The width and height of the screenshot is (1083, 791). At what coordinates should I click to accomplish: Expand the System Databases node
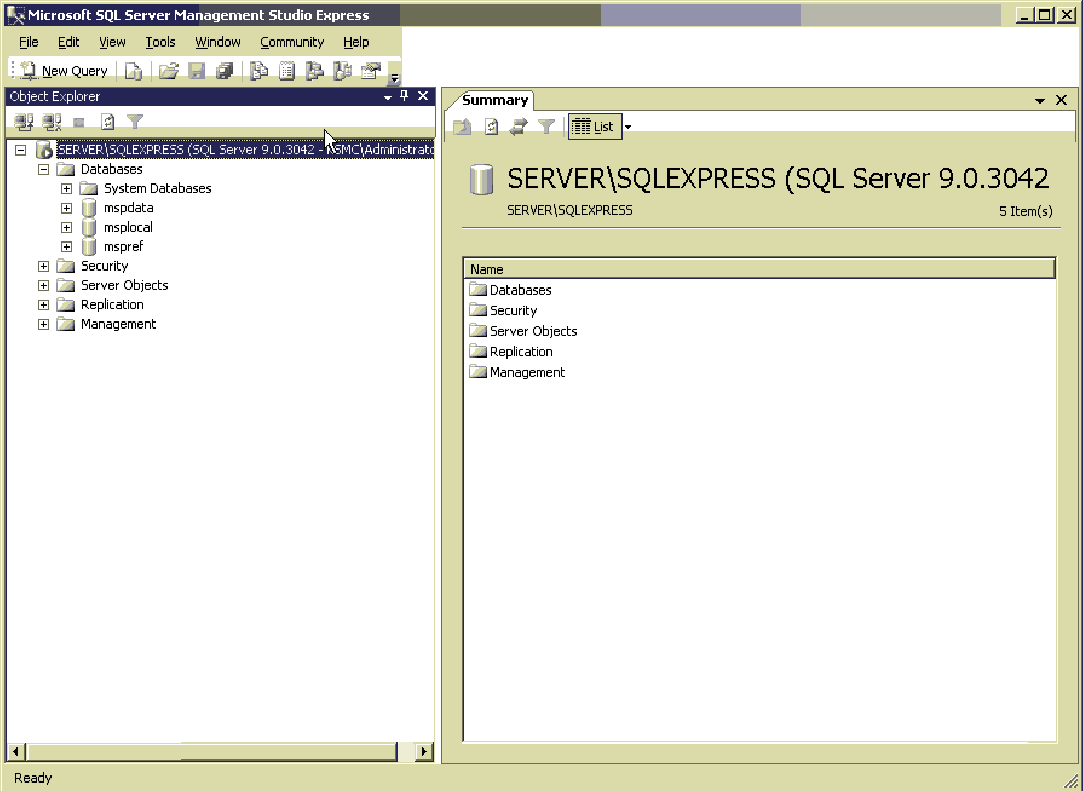point(66,189)
